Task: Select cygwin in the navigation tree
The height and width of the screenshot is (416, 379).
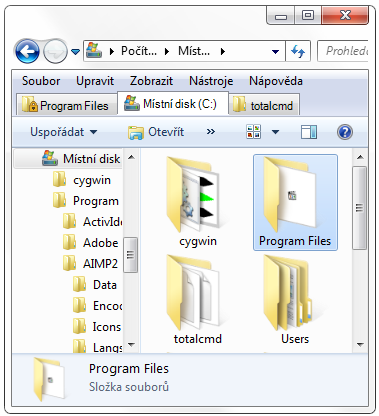Action: click(x=82, y=180)
